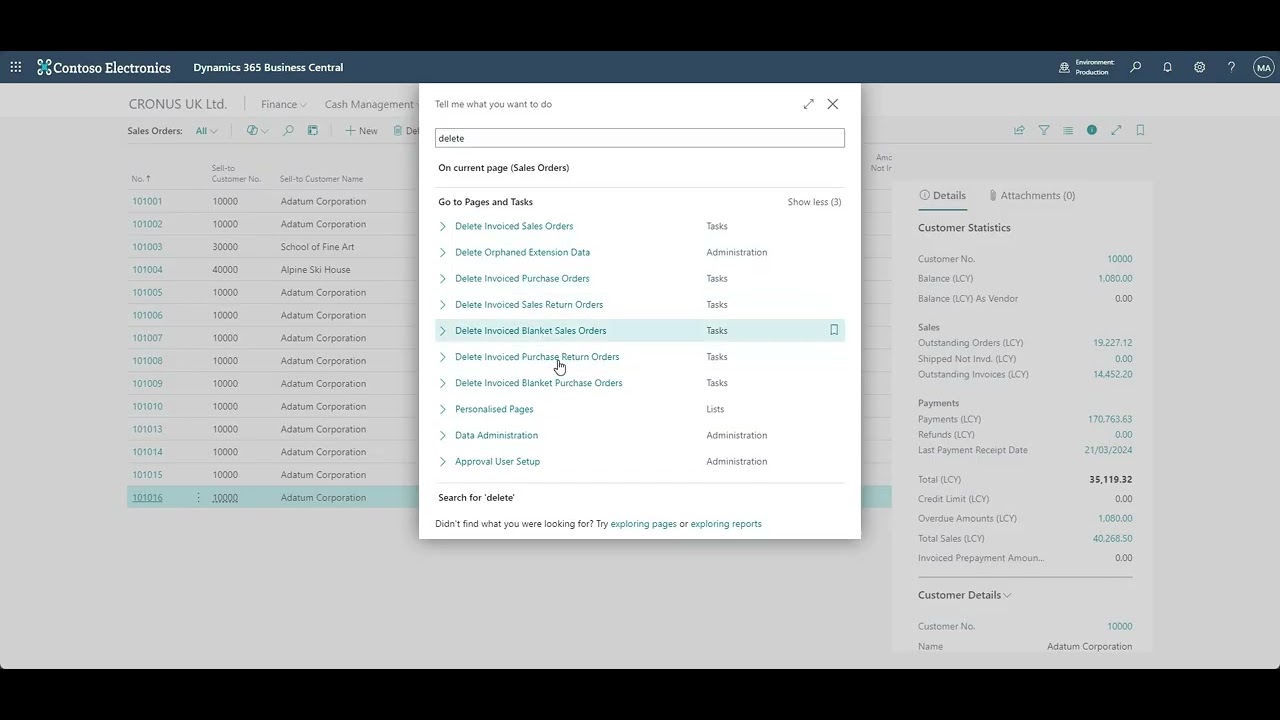1280x720 pixels.
Task: Sort by the No. column header
Action: click(x=141, y=179)
